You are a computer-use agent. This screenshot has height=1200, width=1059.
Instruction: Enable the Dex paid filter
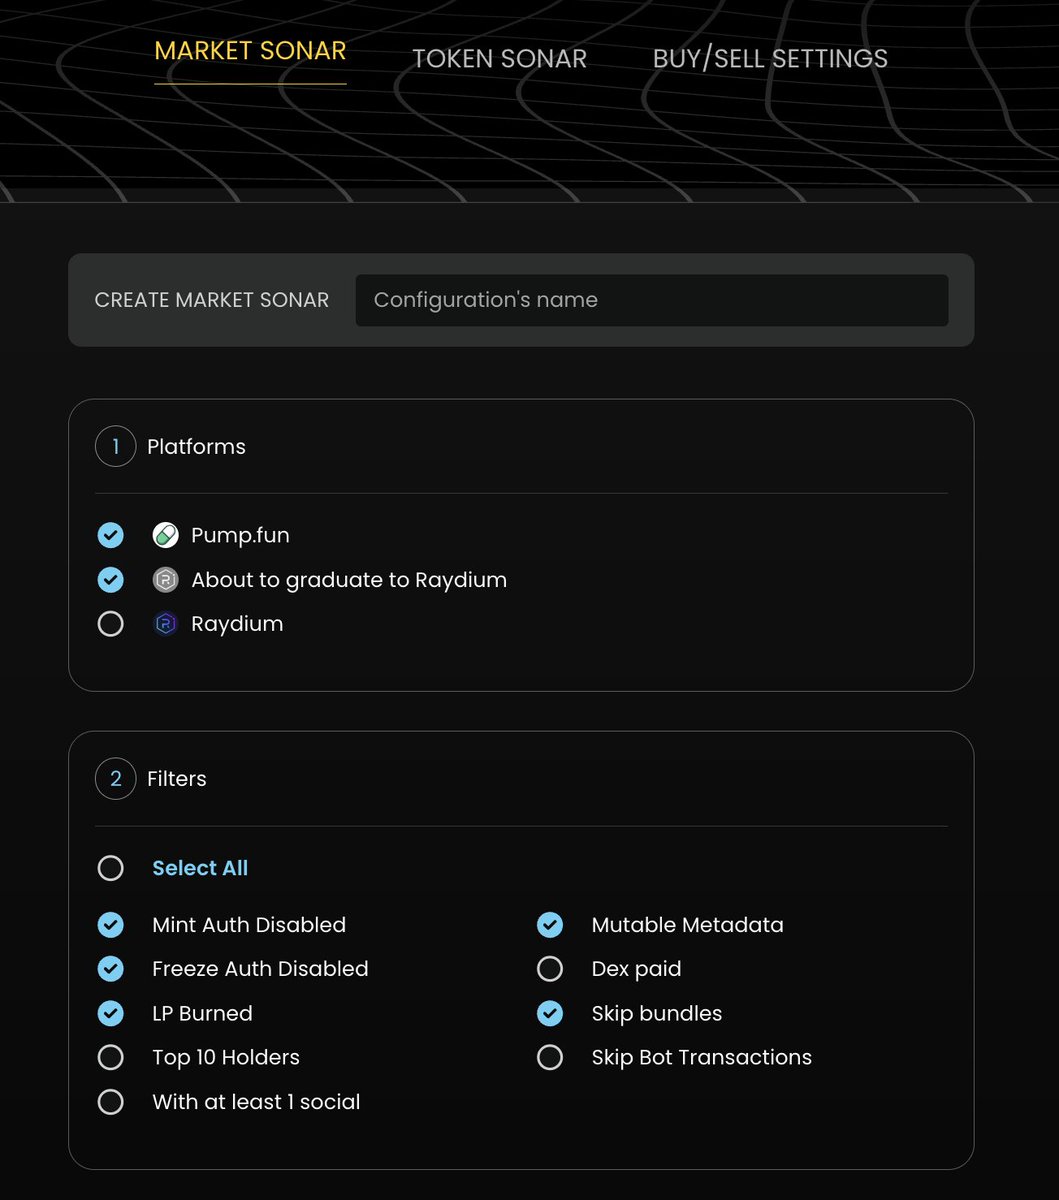click(x=550, y=969)
